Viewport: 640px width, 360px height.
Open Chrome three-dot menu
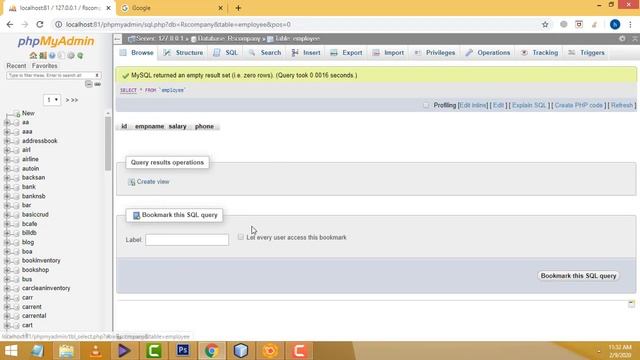coord(630,24)
